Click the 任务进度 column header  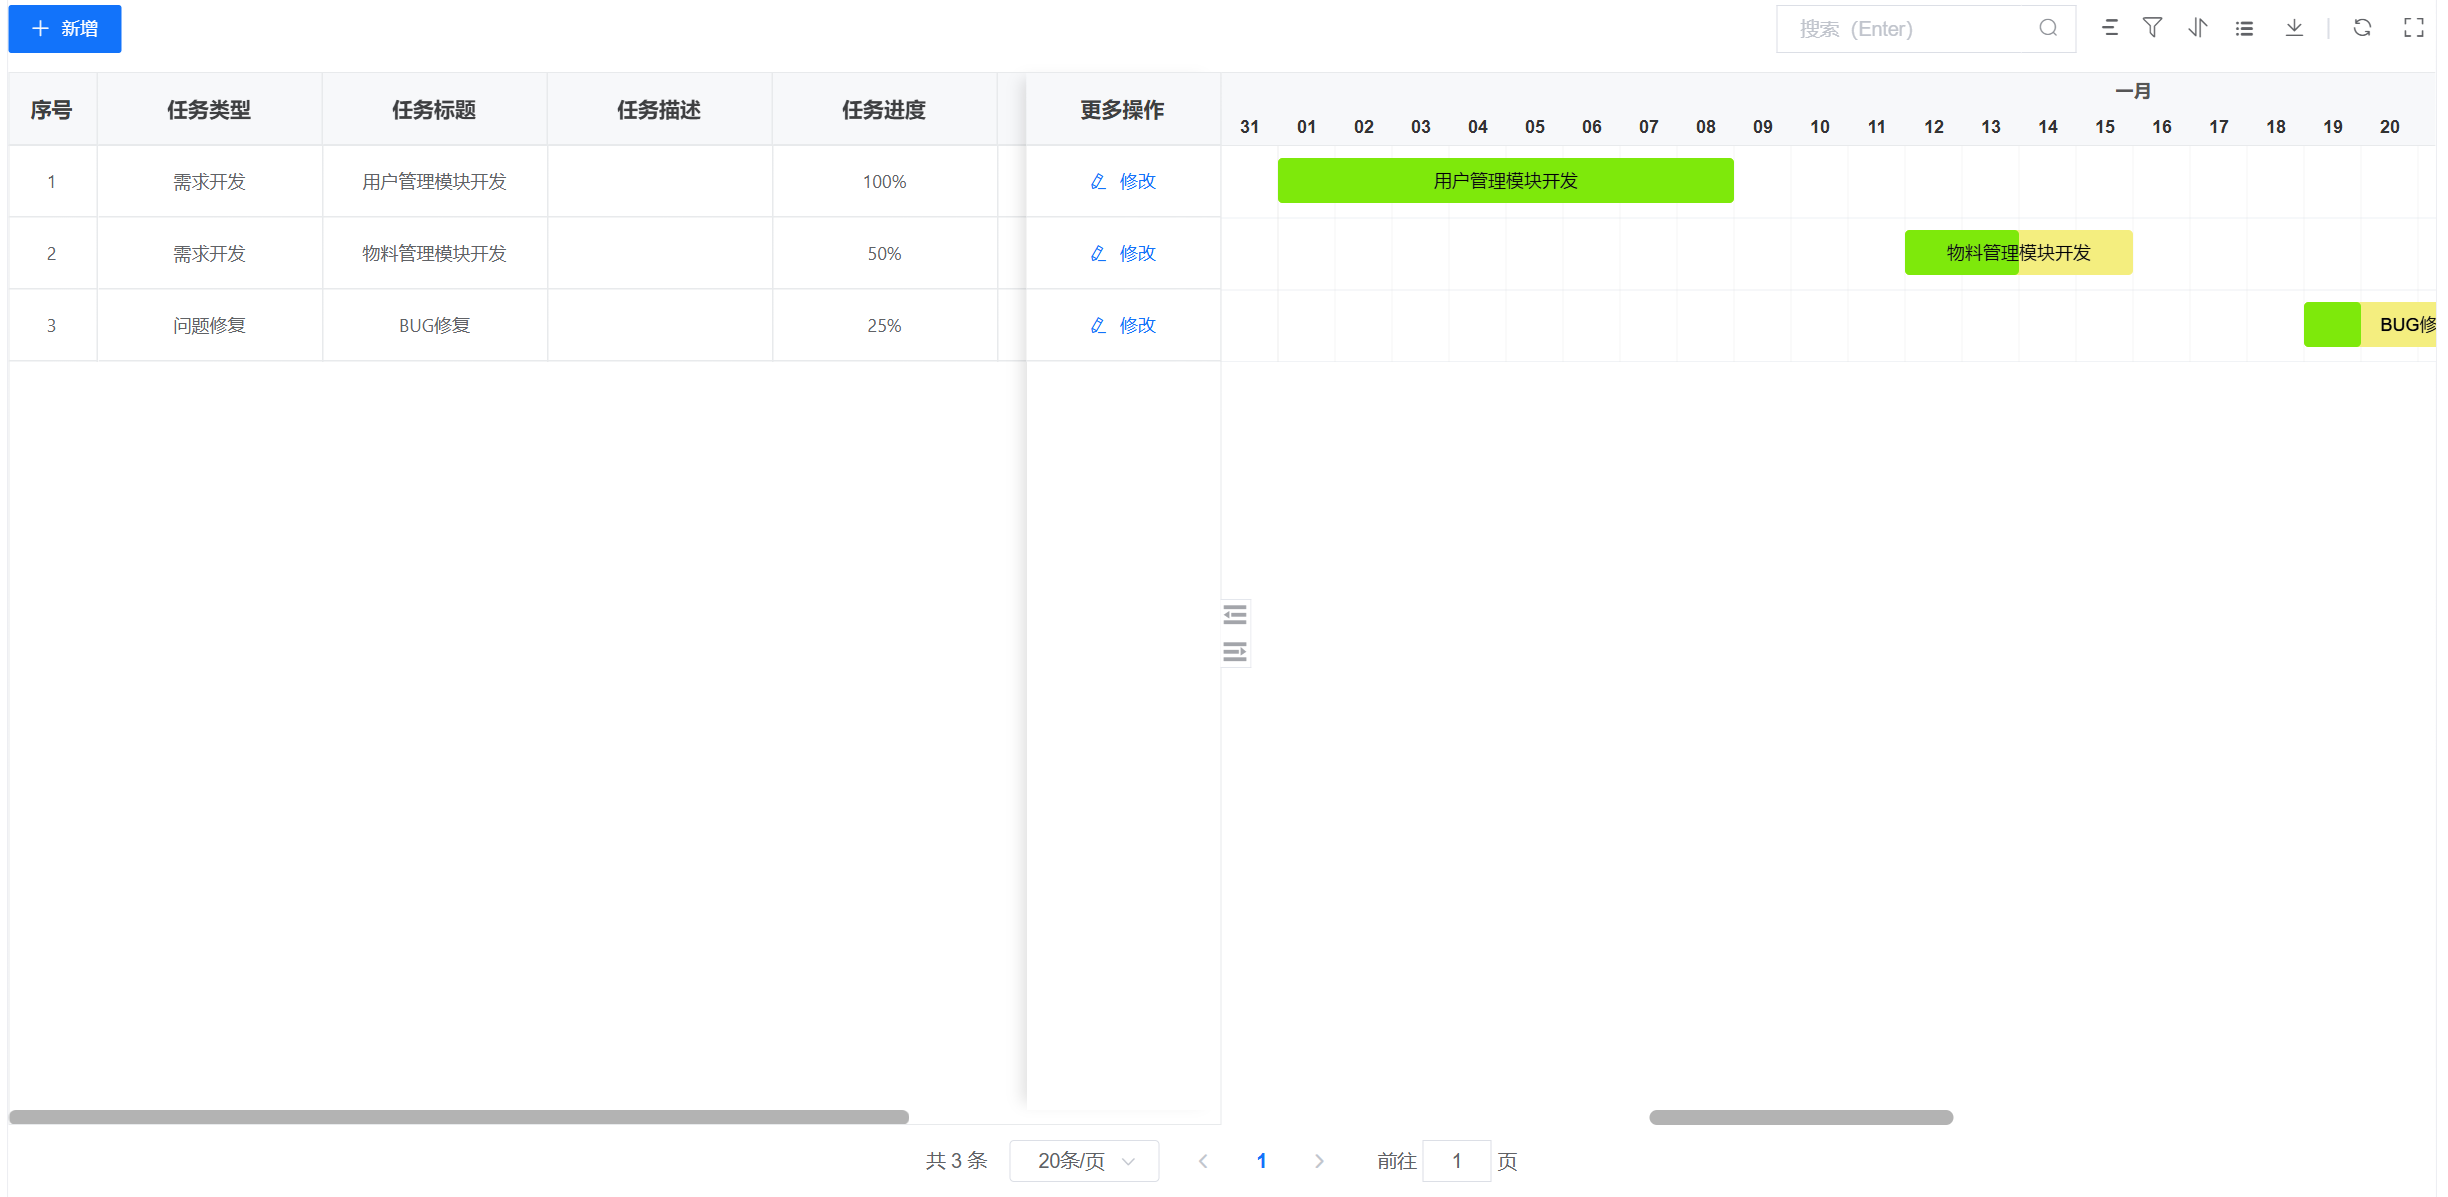(884, 110)
